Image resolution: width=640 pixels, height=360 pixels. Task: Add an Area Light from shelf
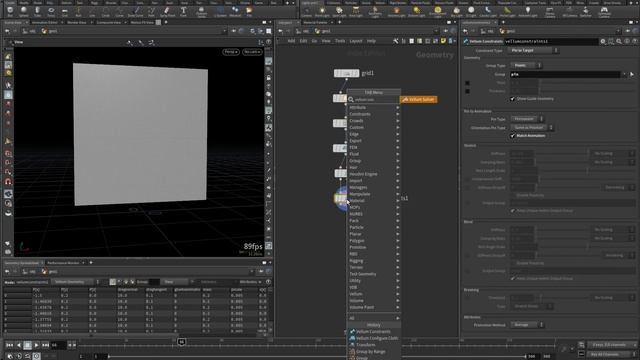[356, 11]
